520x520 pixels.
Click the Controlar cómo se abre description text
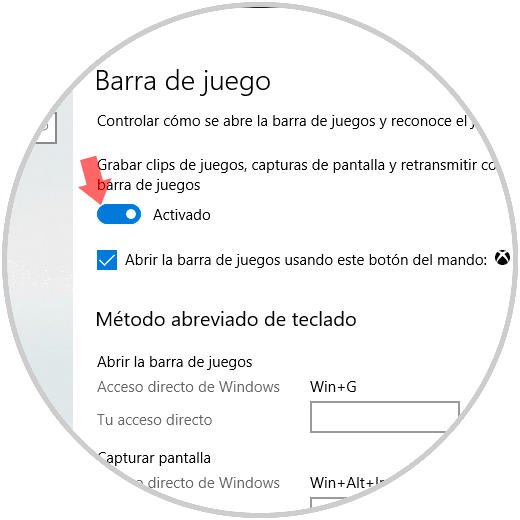click(x=285, y=121)
